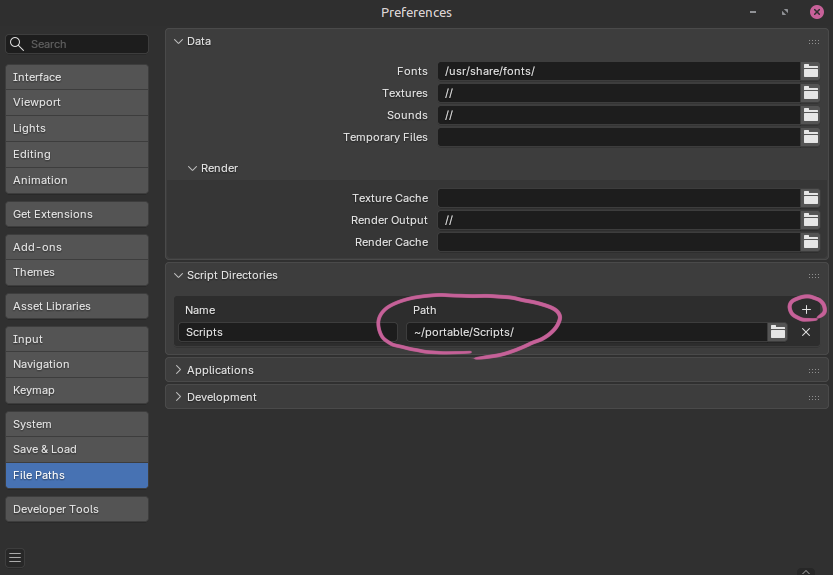The height and width of the screenshot is (575, 833).
Task: Click the Temporary Files path field
Action: (x=619, y=137)
